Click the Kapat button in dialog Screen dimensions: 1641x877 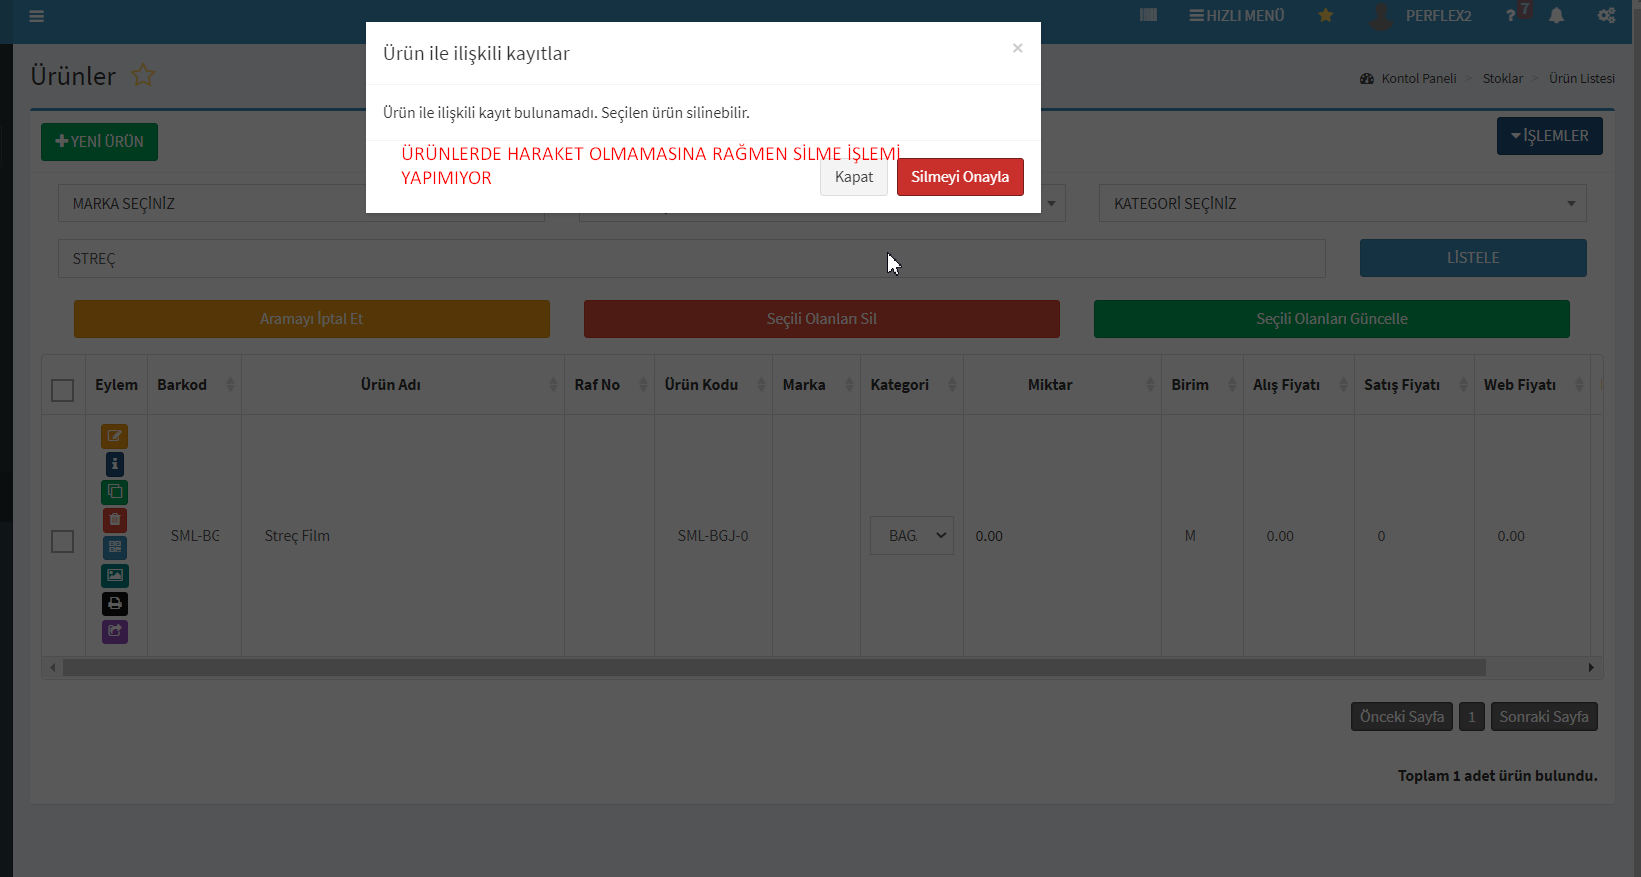click(x=853, y=177)
